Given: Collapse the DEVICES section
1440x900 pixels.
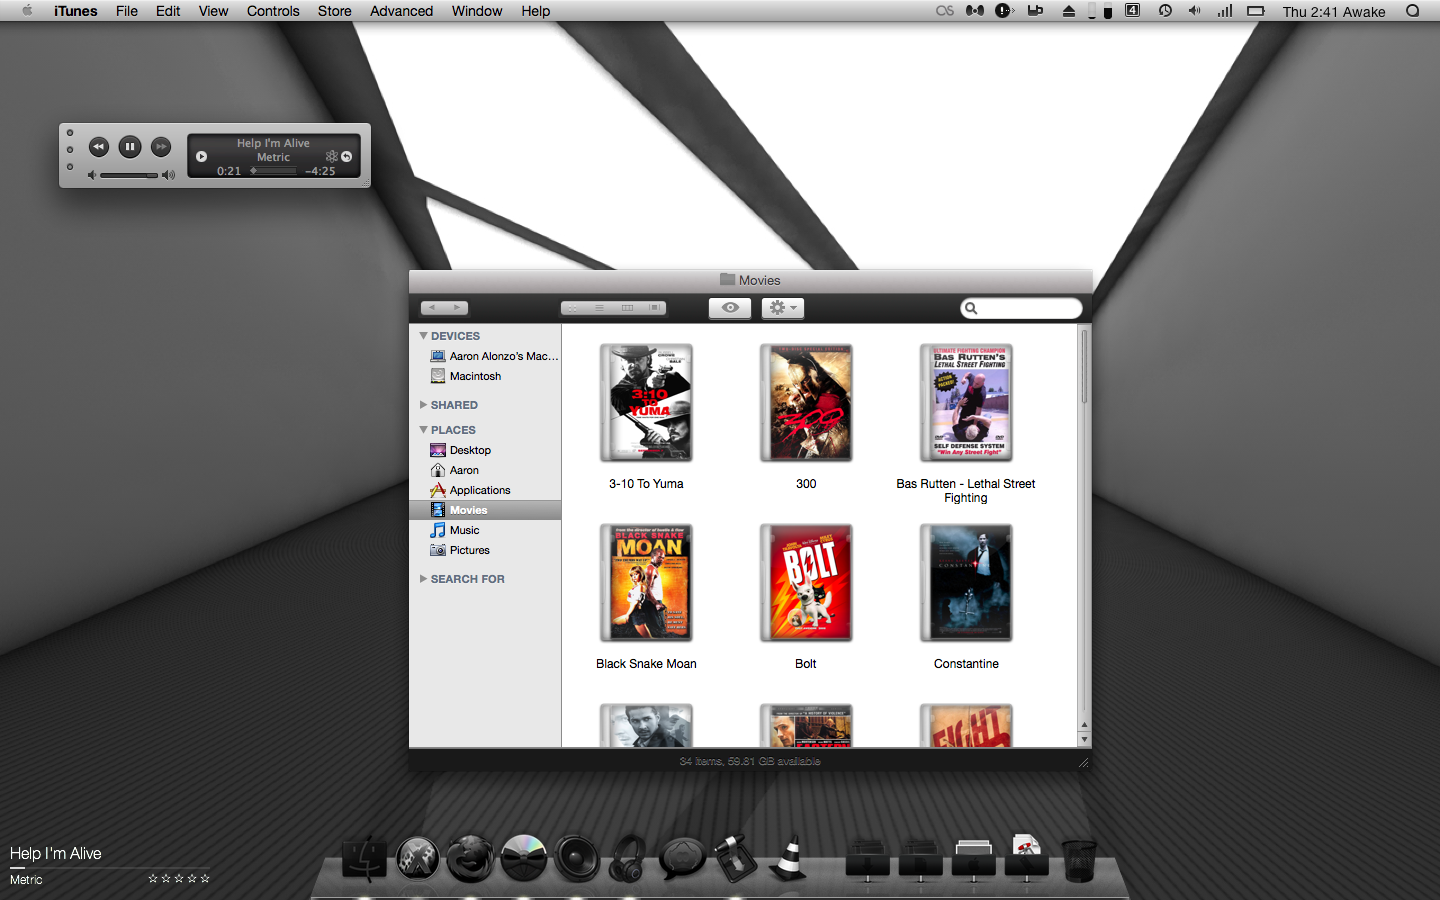Looking at the screenshot, I should pyautogui.click(x=424, y=336).
